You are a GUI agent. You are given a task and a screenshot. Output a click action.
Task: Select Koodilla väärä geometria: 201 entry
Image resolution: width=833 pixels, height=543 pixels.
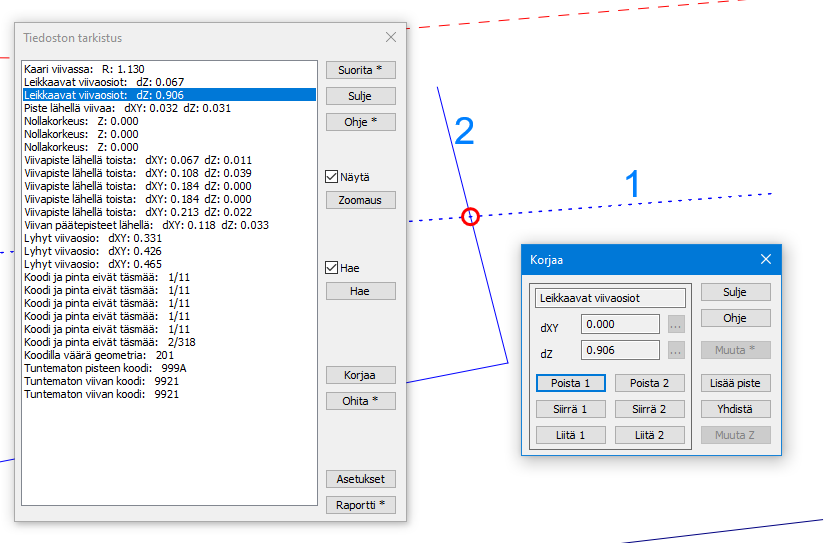tap(99, 355)
